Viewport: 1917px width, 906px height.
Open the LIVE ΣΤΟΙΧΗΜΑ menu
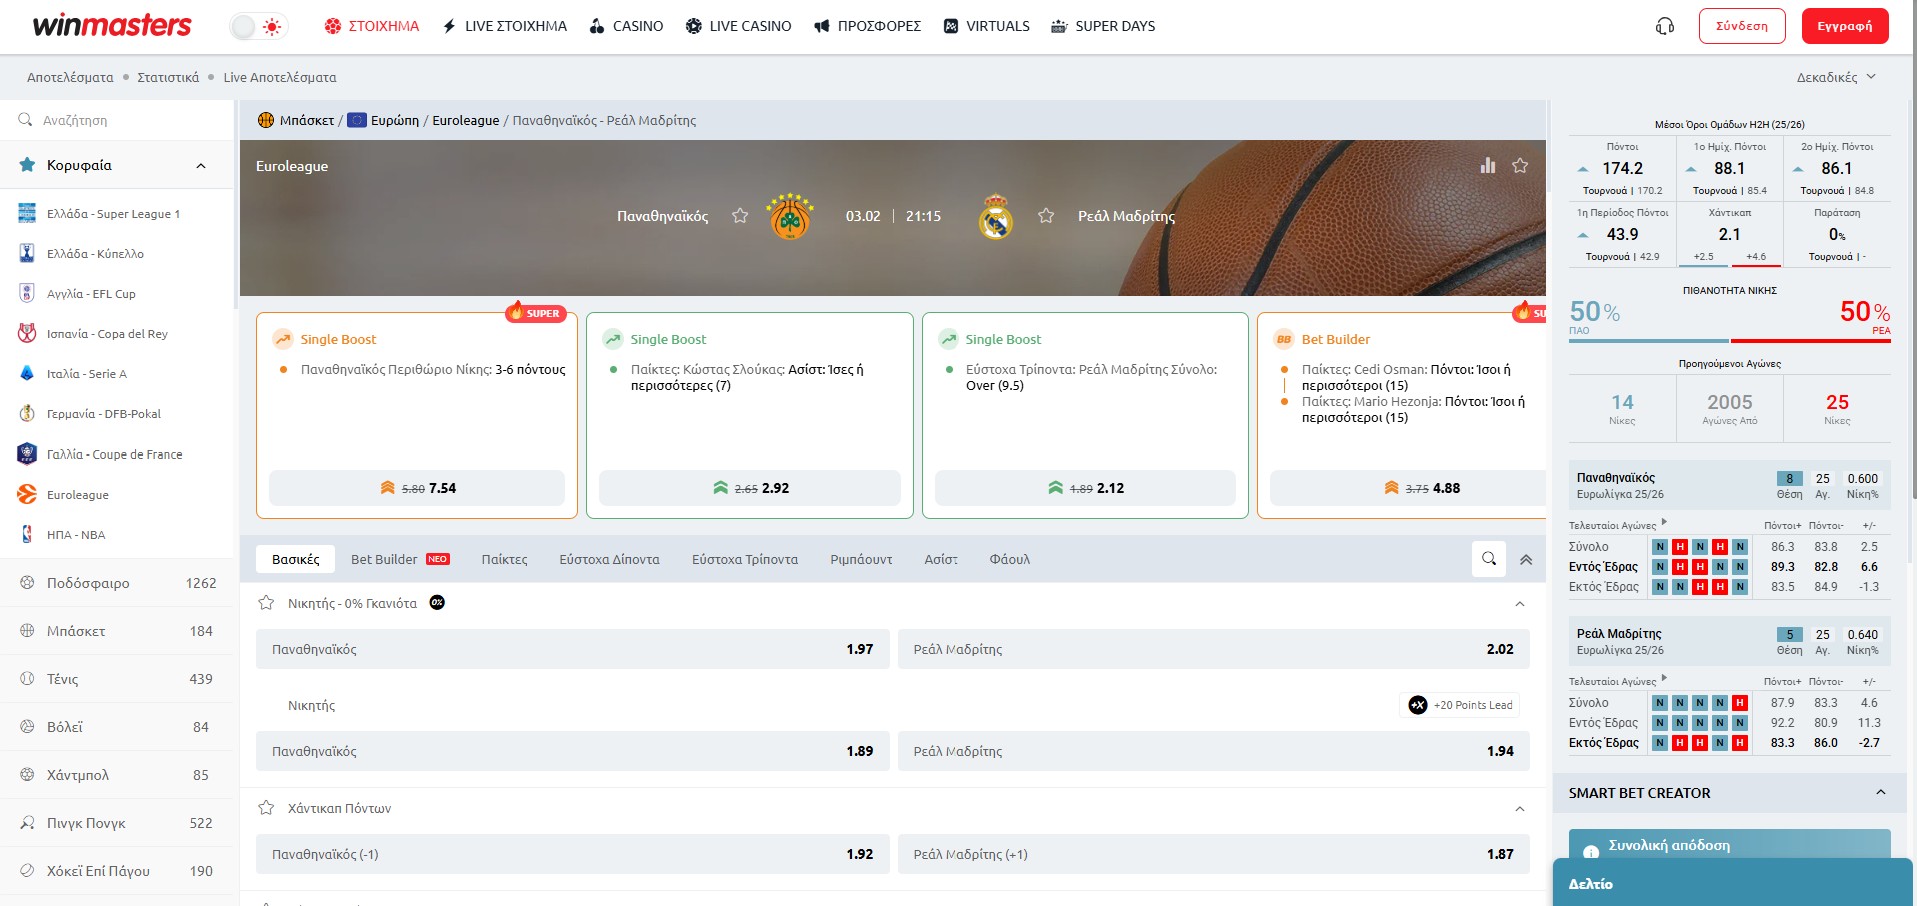pos(505,26)
